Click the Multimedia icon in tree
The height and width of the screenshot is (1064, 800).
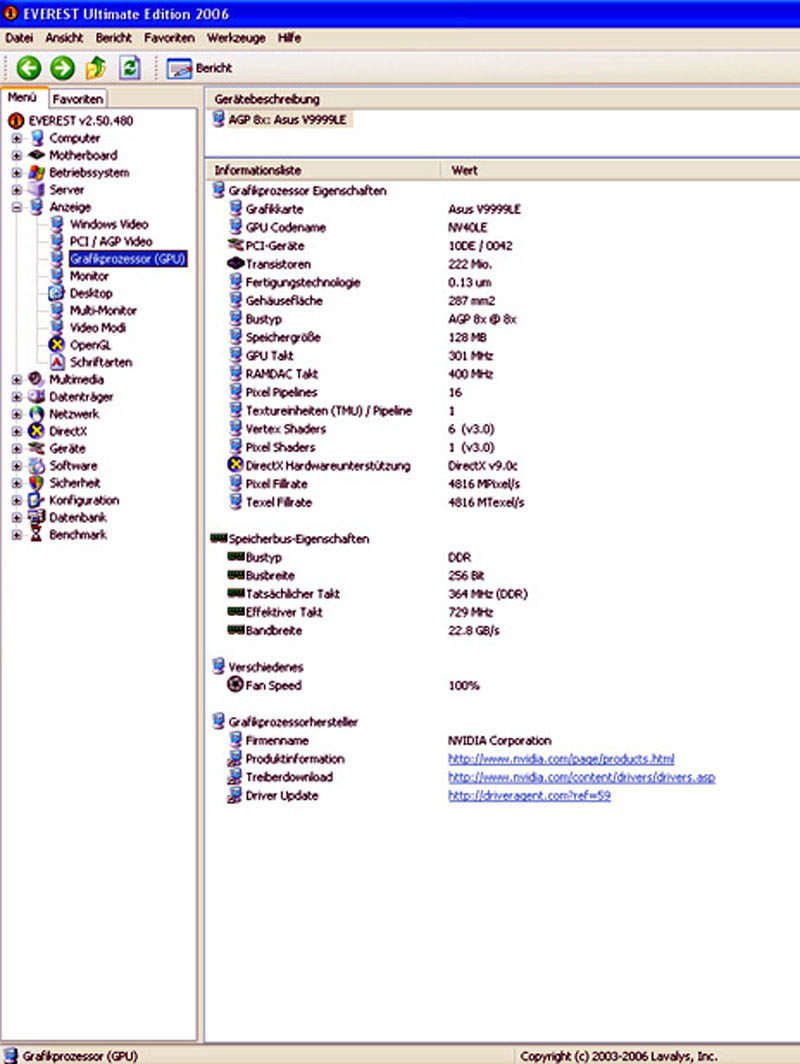pos(37,379)
